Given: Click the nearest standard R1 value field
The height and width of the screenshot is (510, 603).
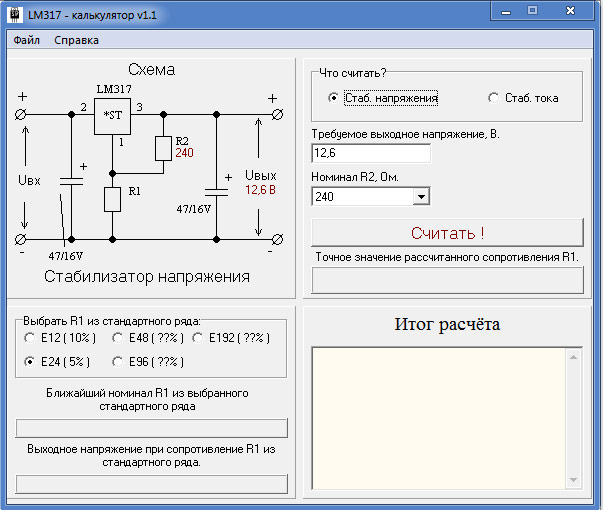Looking at the screenshot, I should 151,428.
